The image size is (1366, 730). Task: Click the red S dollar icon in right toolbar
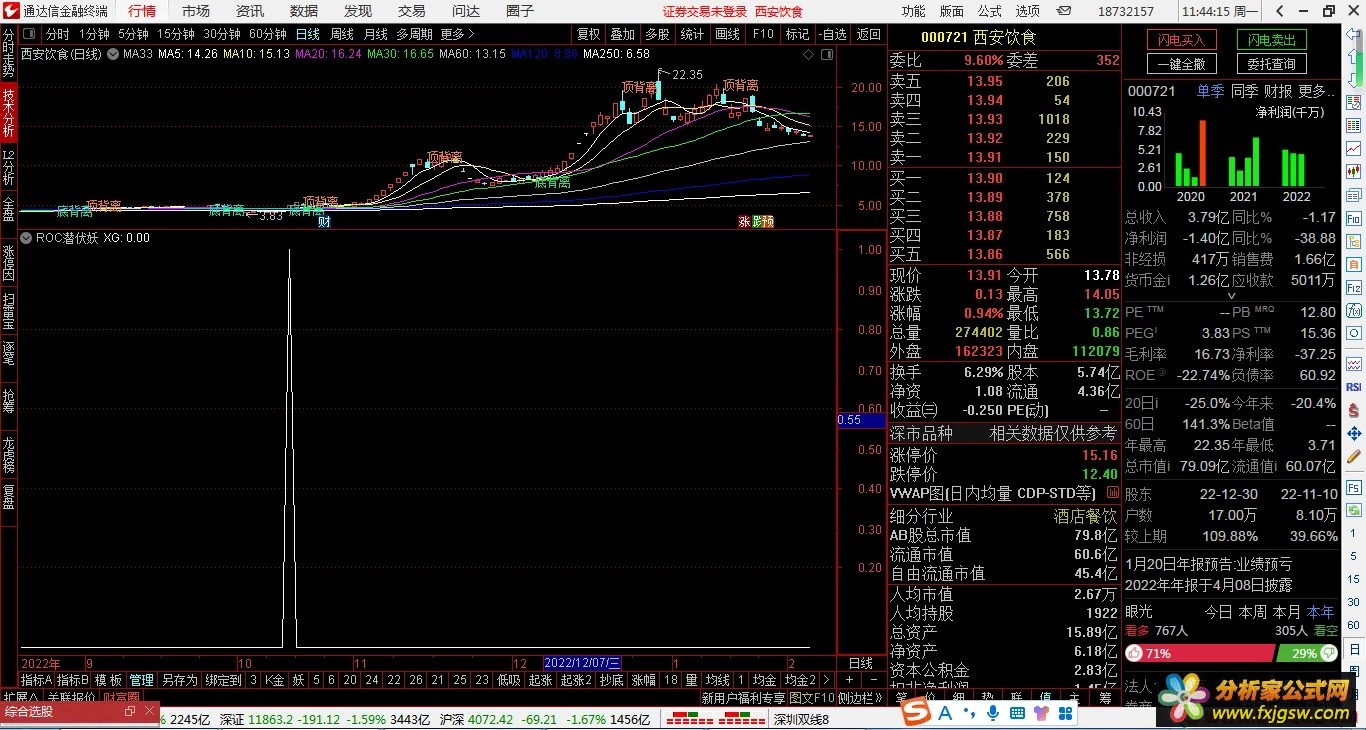(x=1354, y=410)
